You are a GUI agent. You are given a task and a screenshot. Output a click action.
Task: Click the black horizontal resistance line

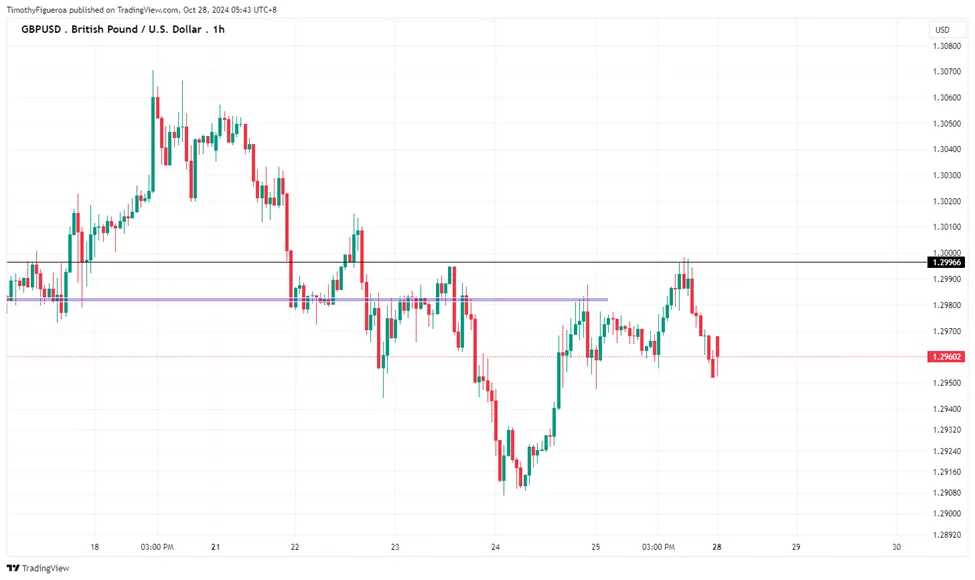[x=466, y=262]
